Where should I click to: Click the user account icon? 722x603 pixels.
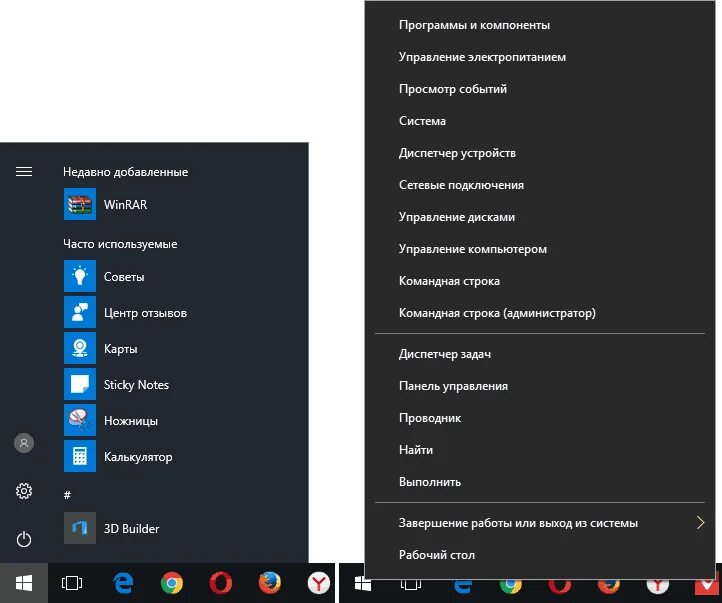24,443
